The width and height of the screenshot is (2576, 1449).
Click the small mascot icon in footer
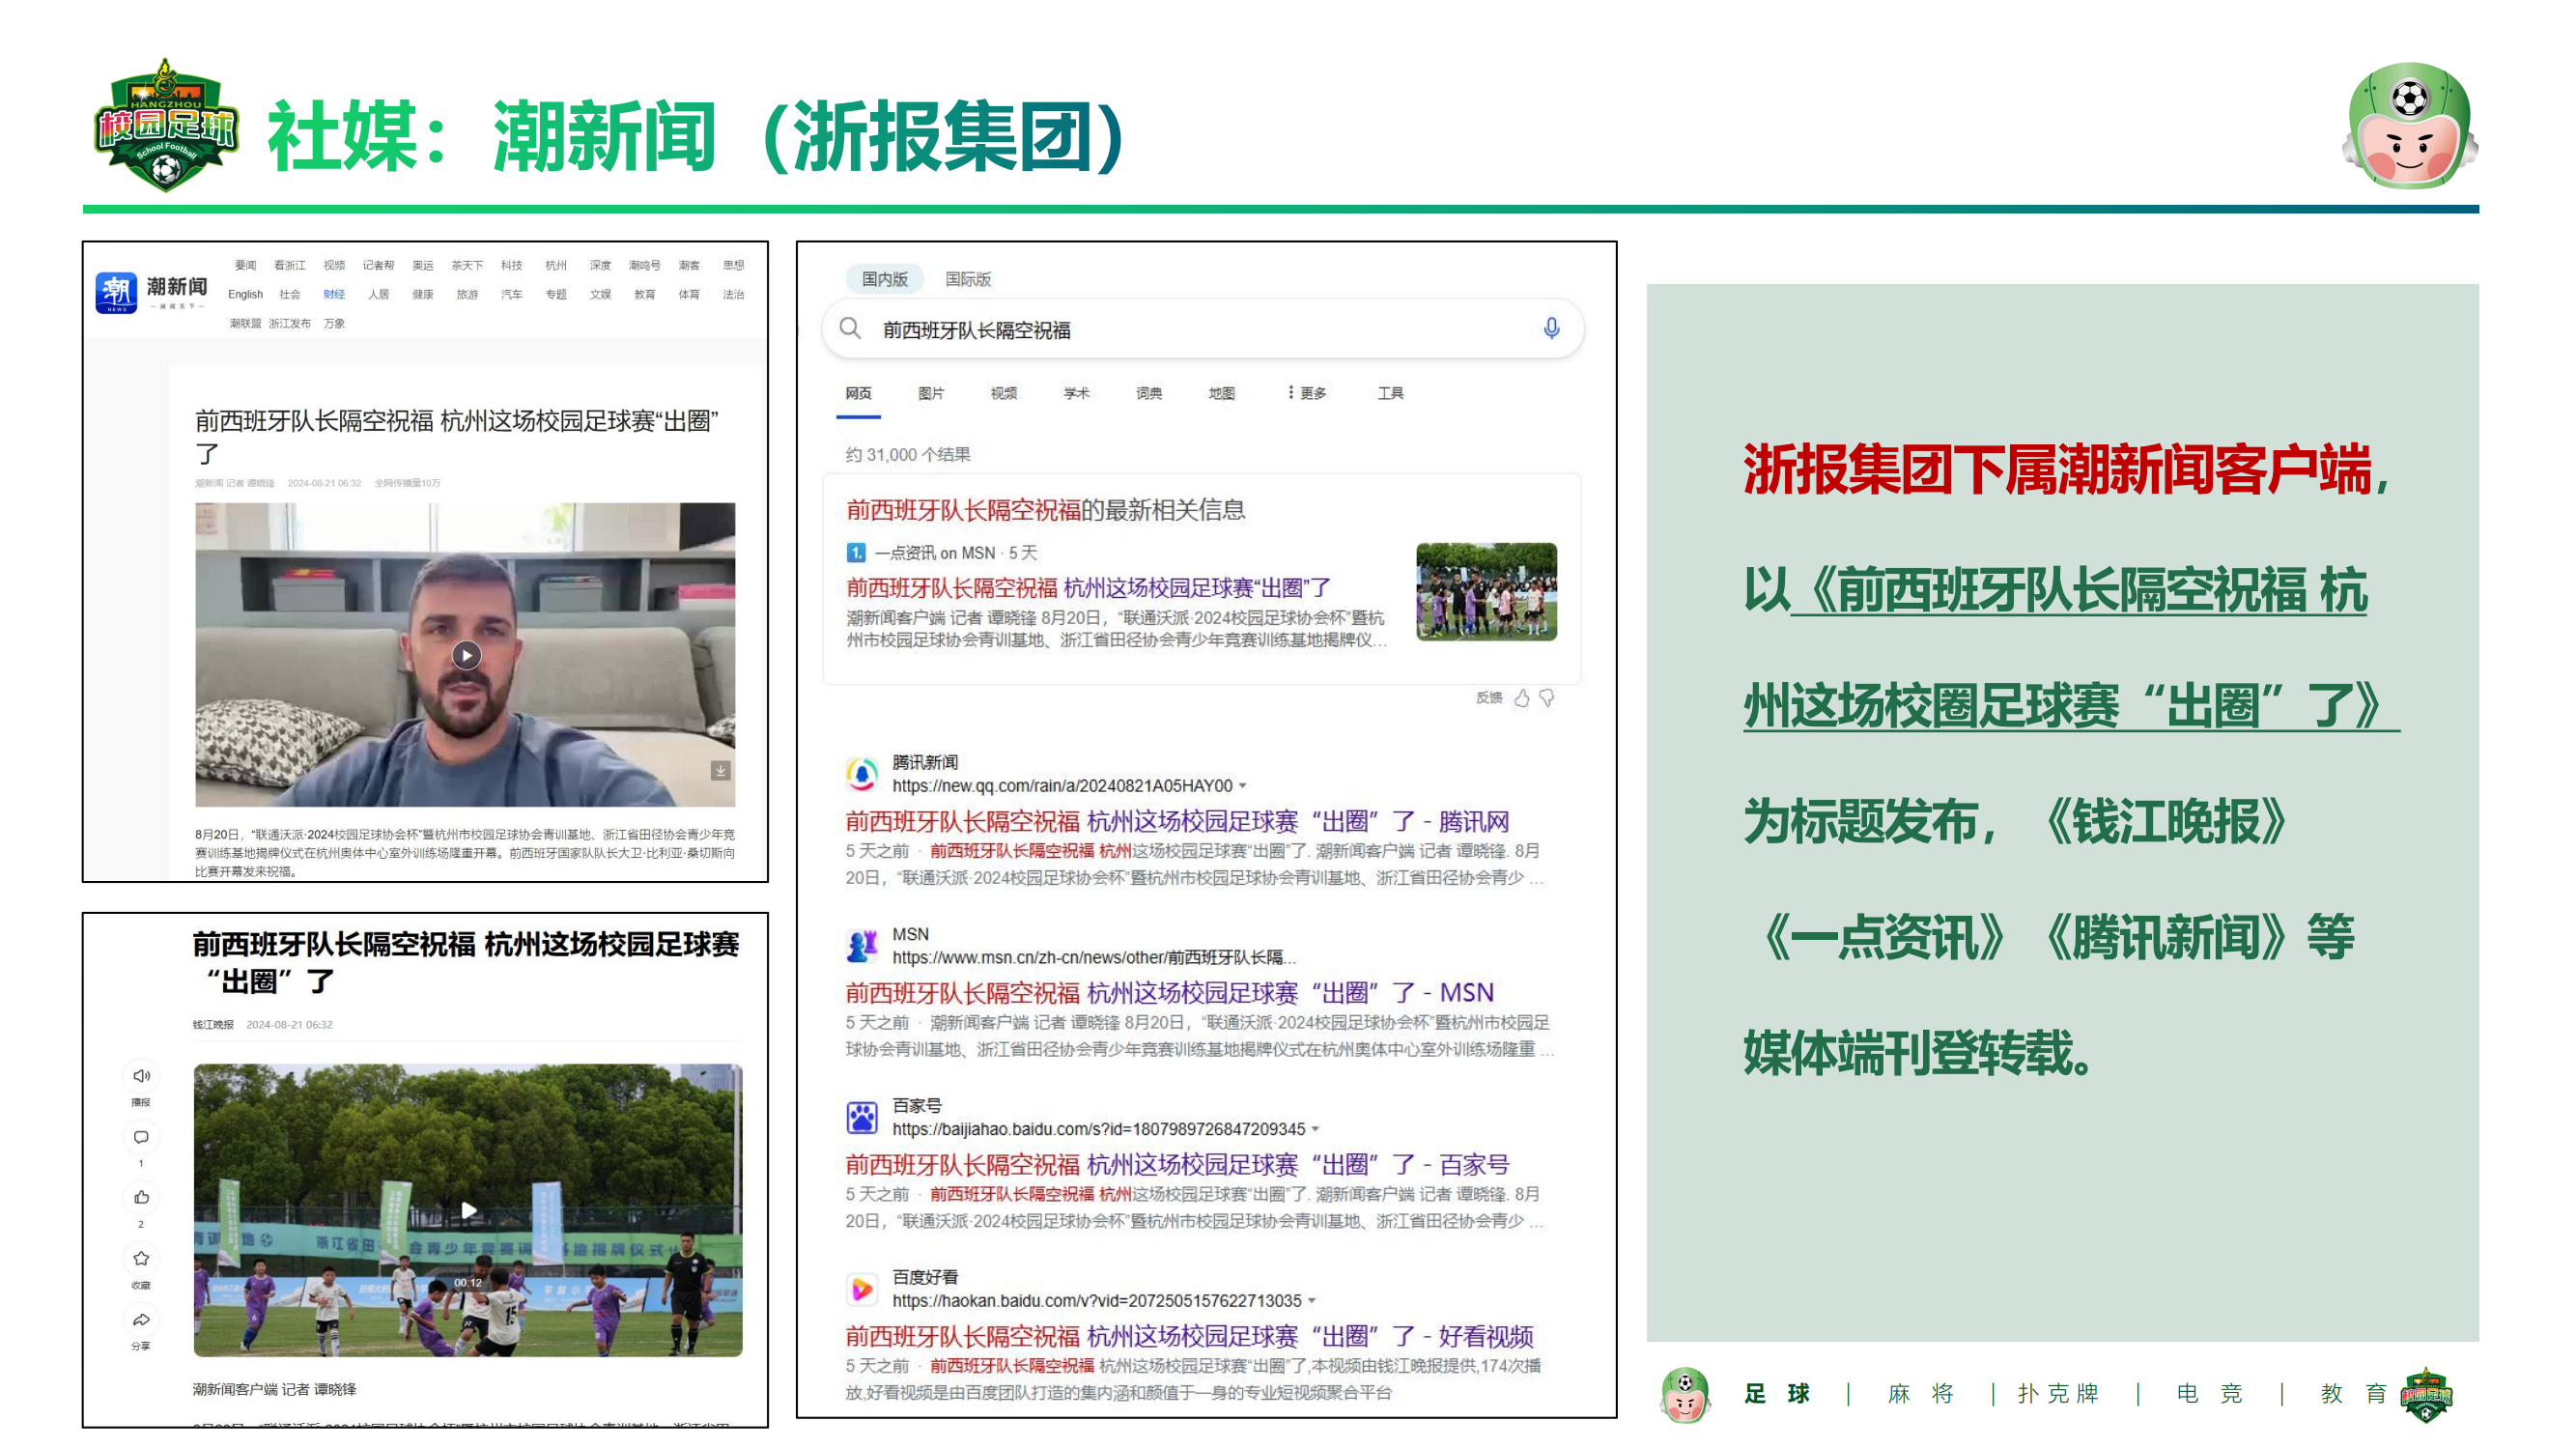pyautogui.click(x=1686, y=1394)
